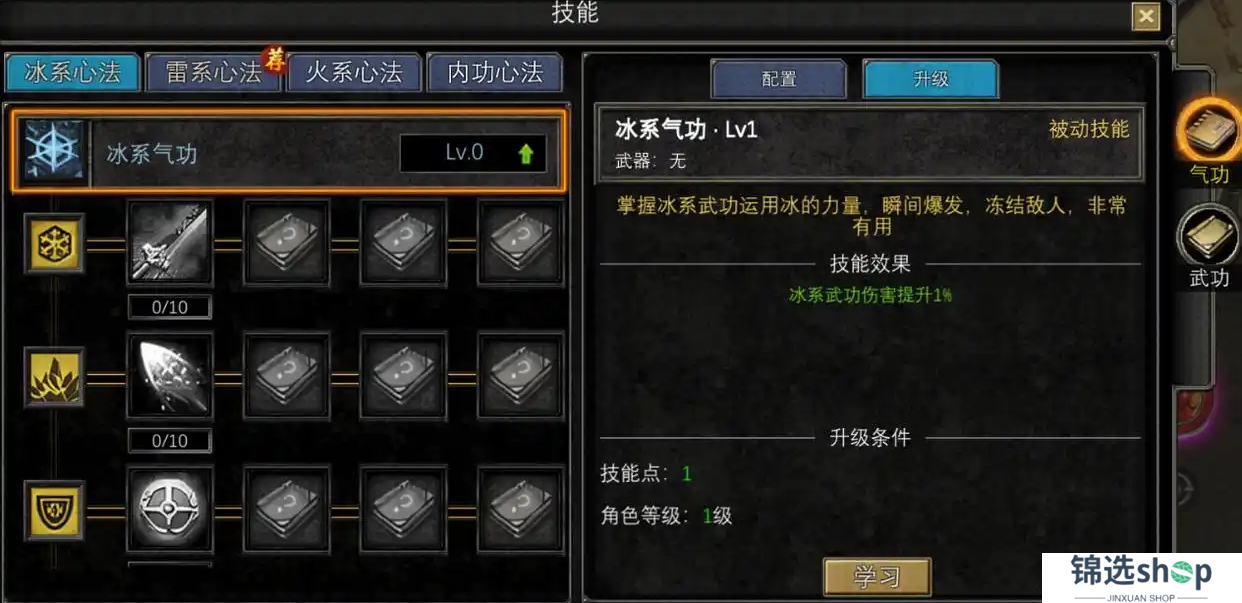The width and height of the screenshot is (1242, 603).
Task: Select the ice spike skill icon
Action: [169, 375]
